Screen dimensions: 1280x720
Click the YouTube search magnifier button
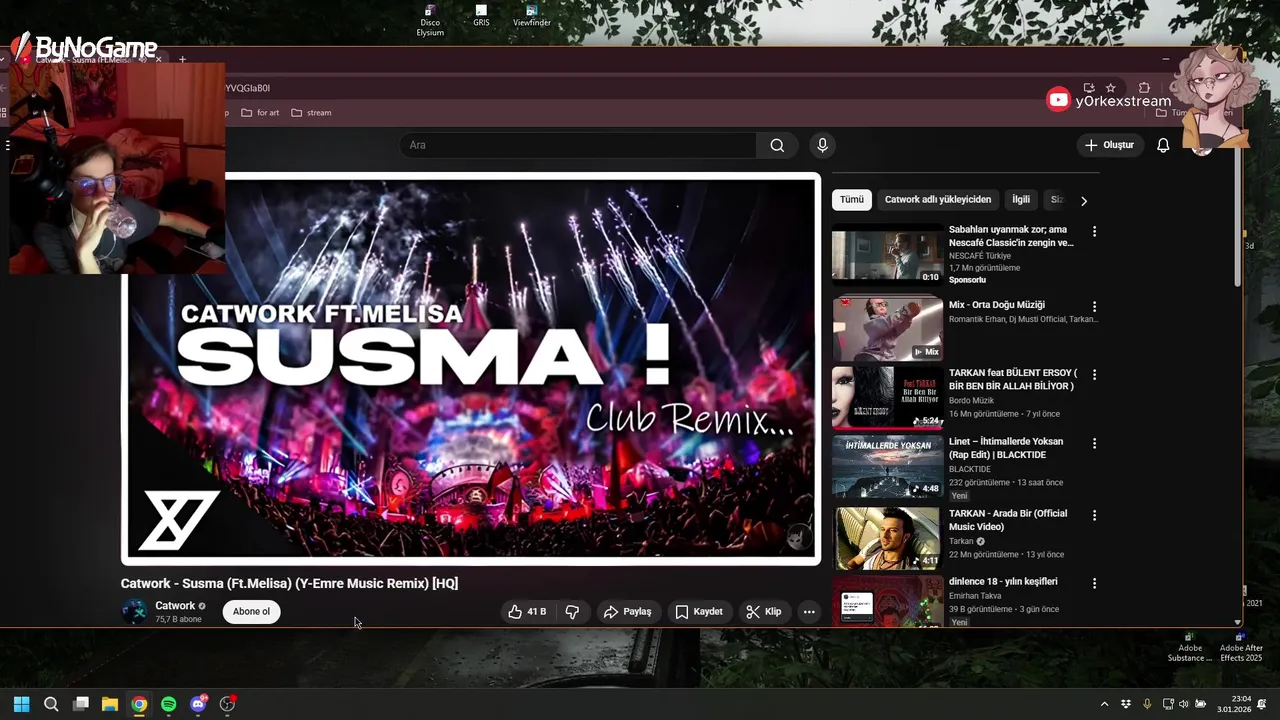tap(777, 145)
